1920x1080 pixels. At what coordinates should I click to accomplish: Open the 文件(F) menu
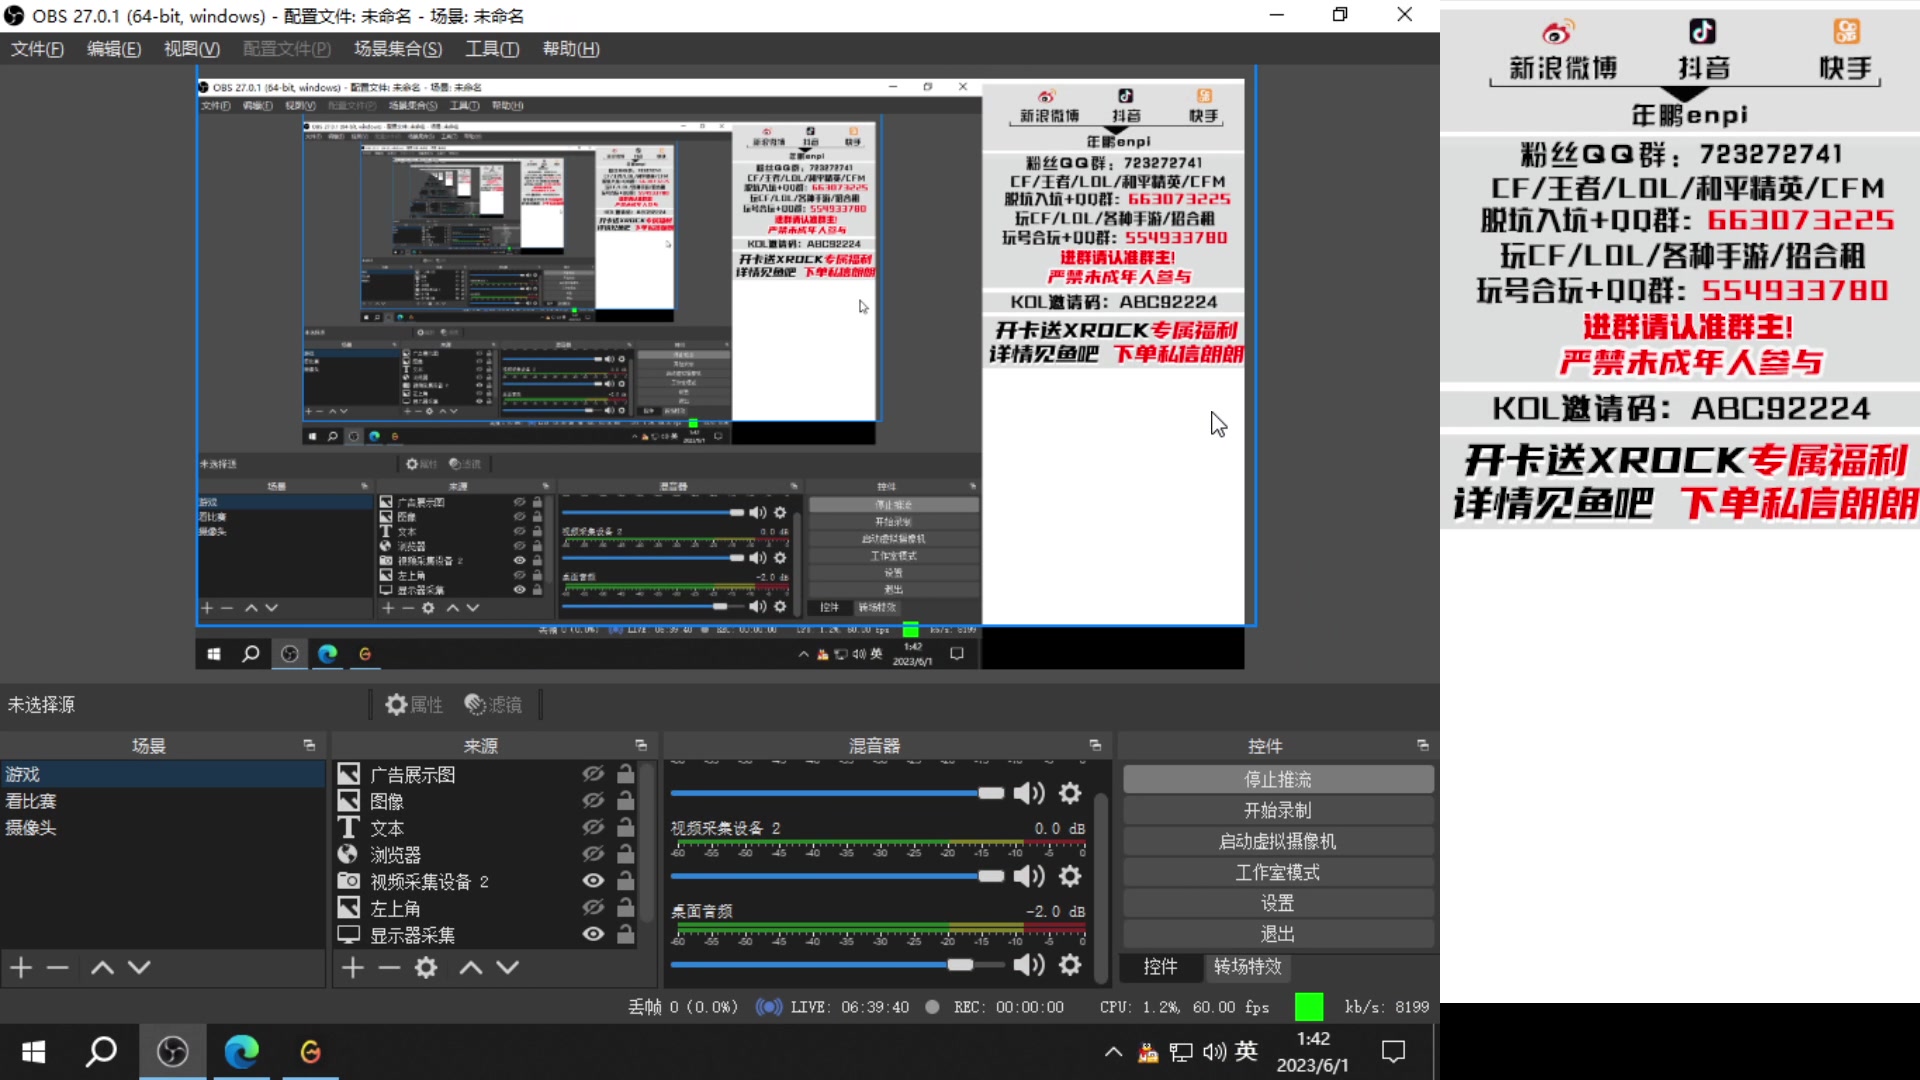(x=37, y=49)
